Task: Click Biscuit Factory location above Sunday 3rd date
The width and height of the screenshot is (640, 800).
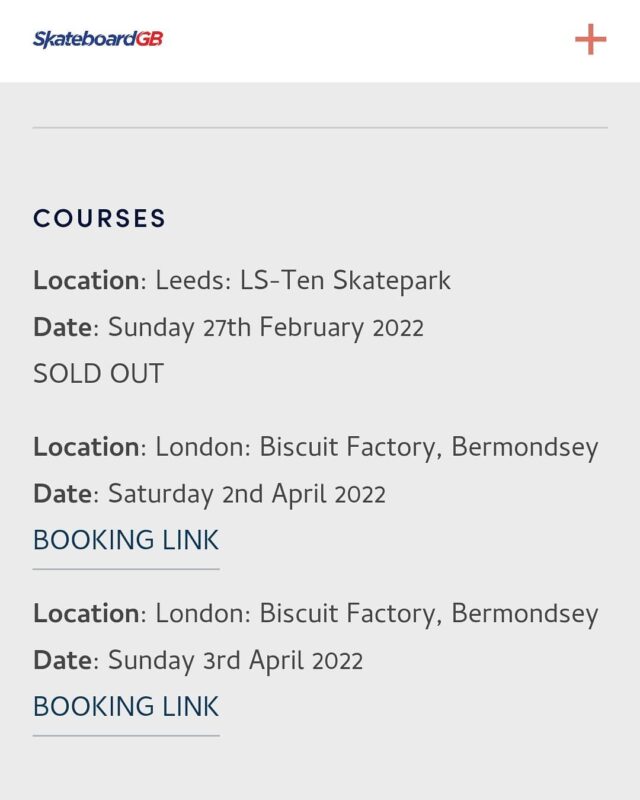Action: point(377,613)
